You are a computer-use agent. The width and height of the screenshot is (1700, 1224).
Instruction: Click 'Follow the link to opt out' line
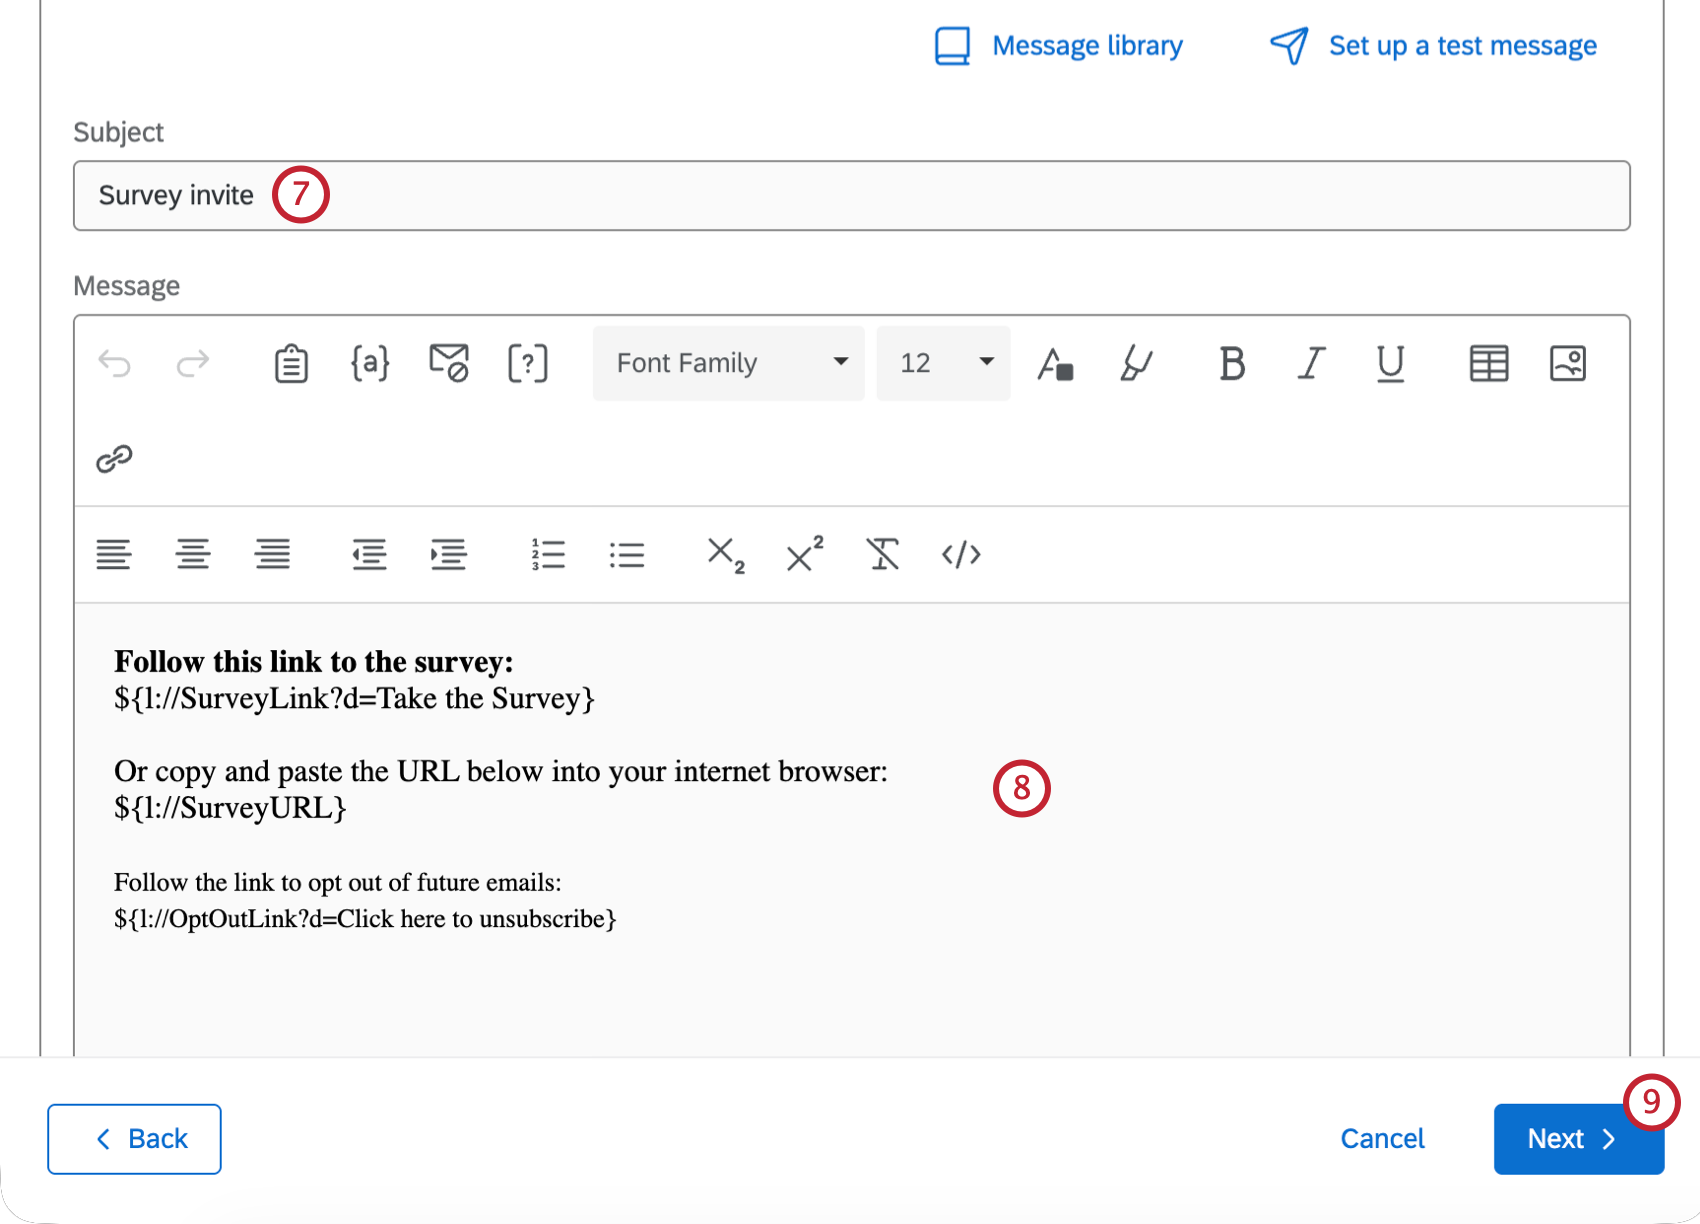[x=338, y=883]
